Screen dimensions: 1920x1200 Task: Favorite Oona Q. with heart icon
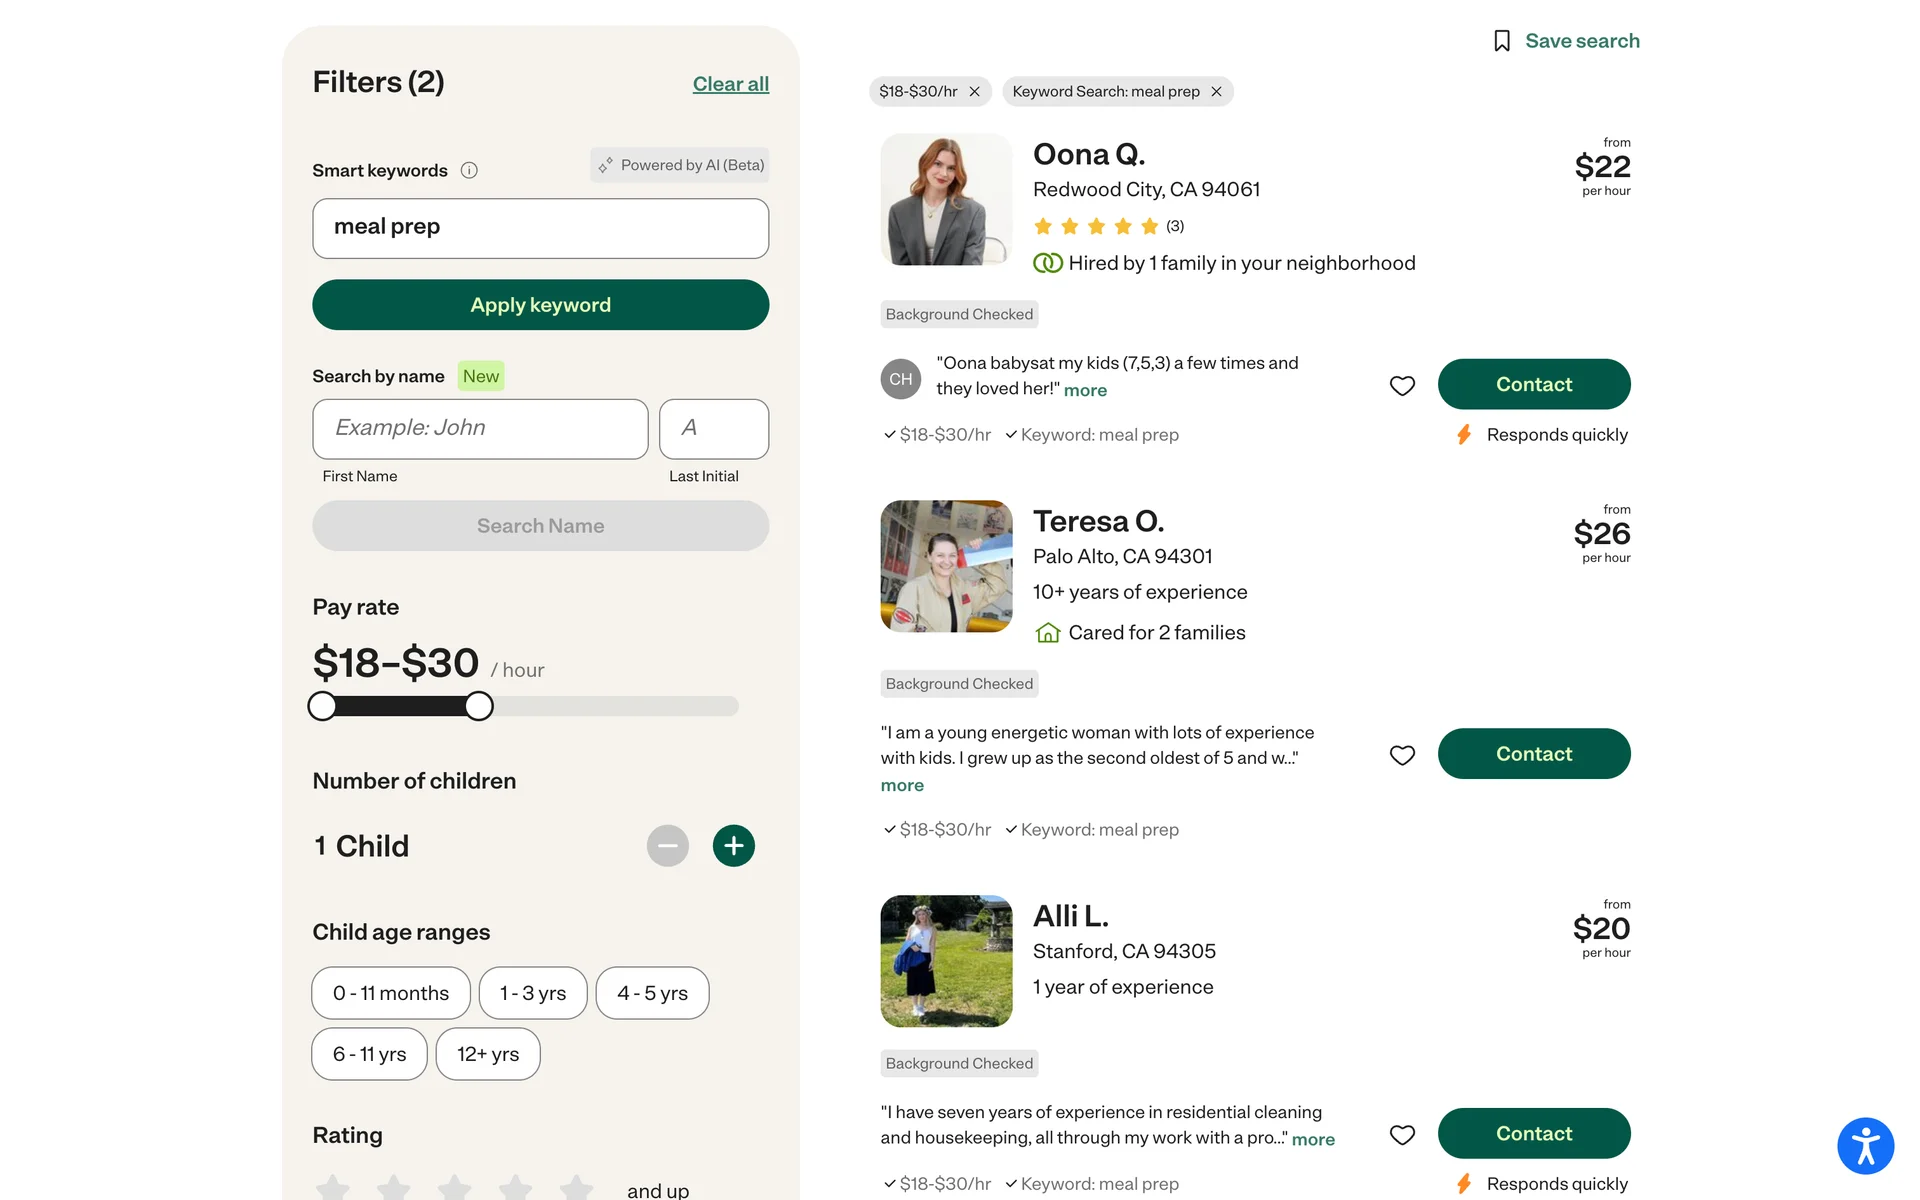coord(1402,385)
